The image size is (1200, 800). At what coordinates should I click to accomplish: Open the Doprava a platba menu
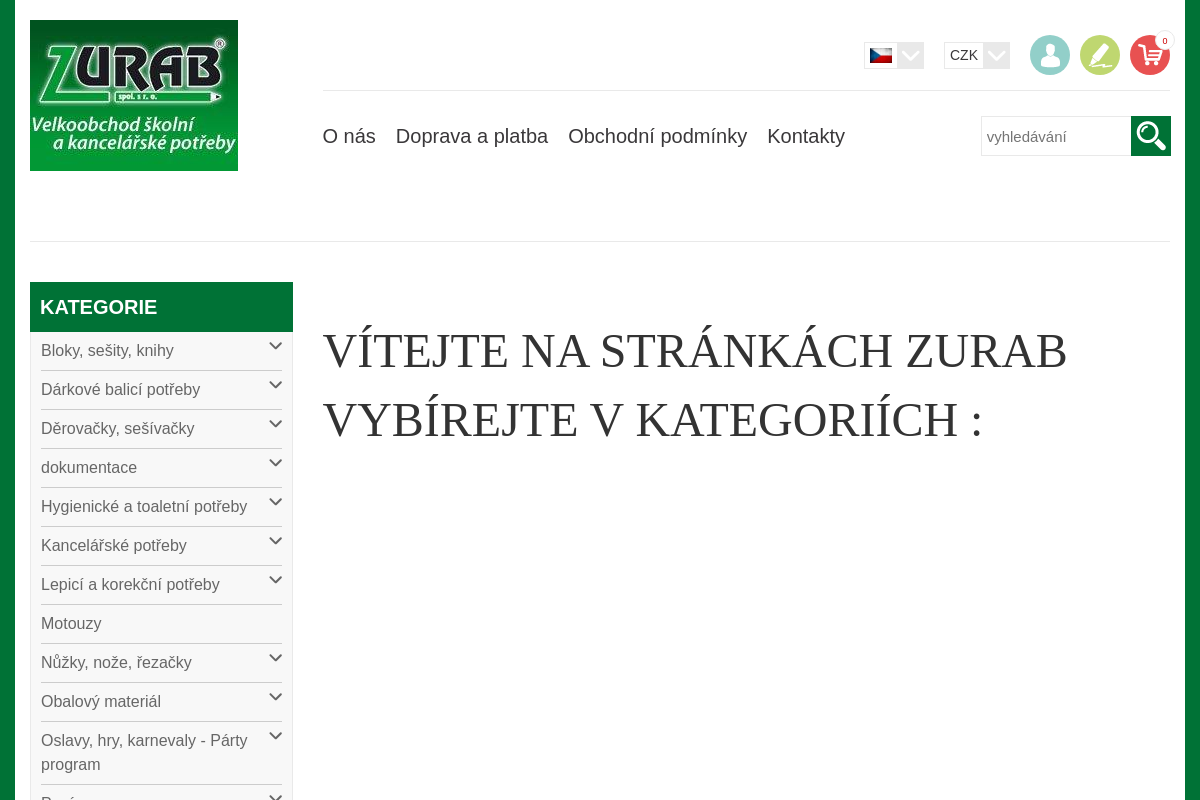[471, 135]
